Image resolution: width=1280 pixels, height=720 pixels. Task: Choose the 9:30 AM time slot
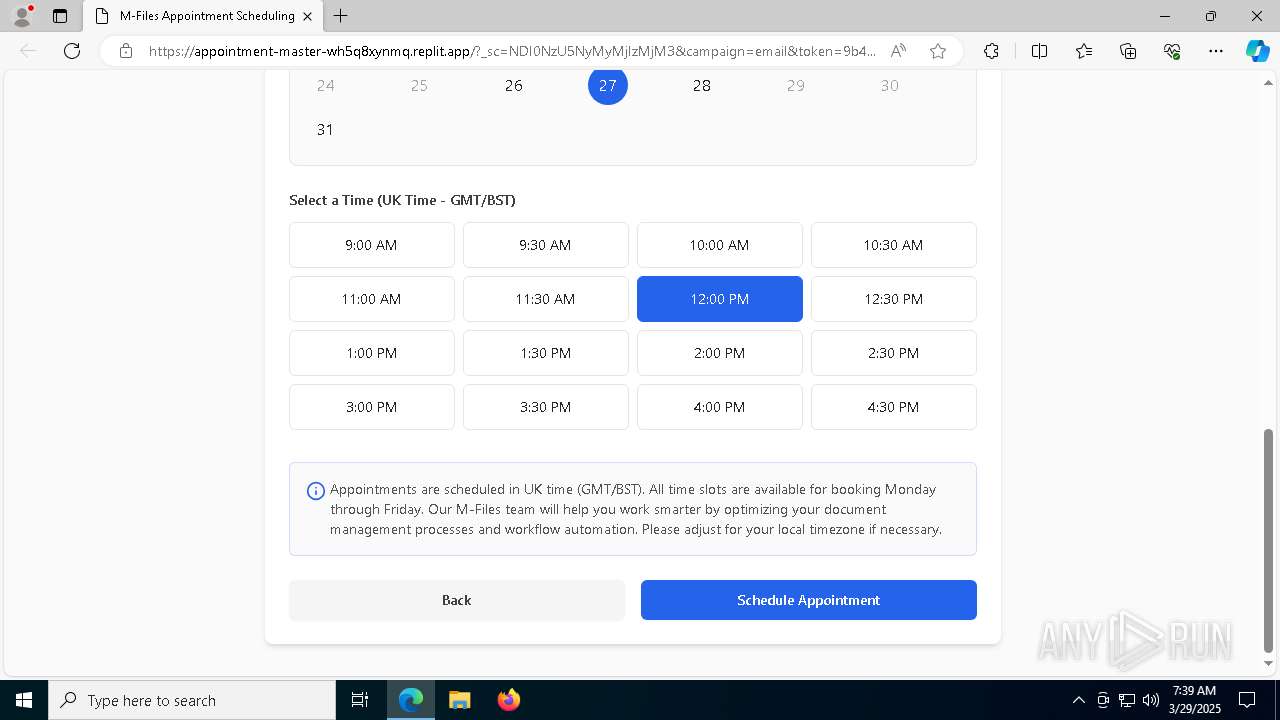click(x=546, y=245)
